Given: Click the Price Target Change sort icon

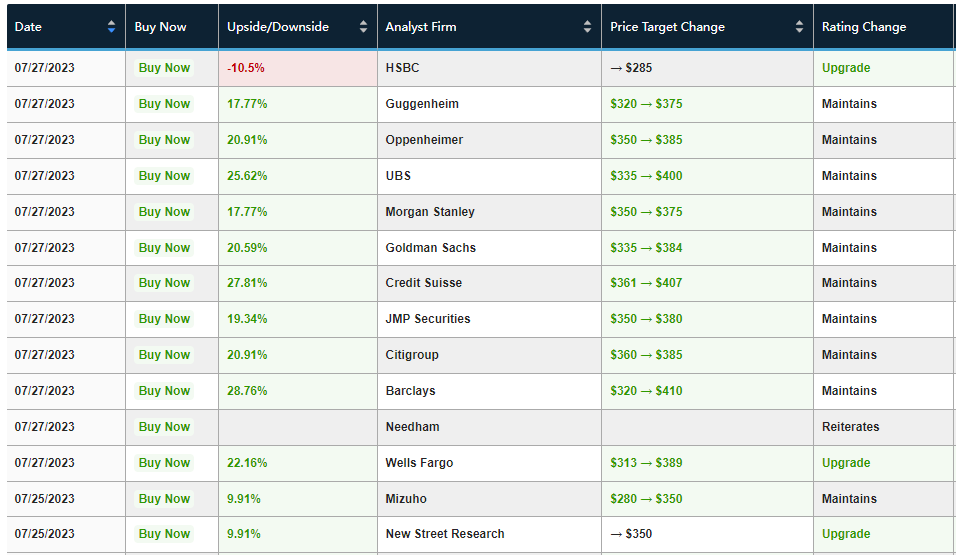Looking at the screenshot, I should pyautogui.click(x=799, y=27).
